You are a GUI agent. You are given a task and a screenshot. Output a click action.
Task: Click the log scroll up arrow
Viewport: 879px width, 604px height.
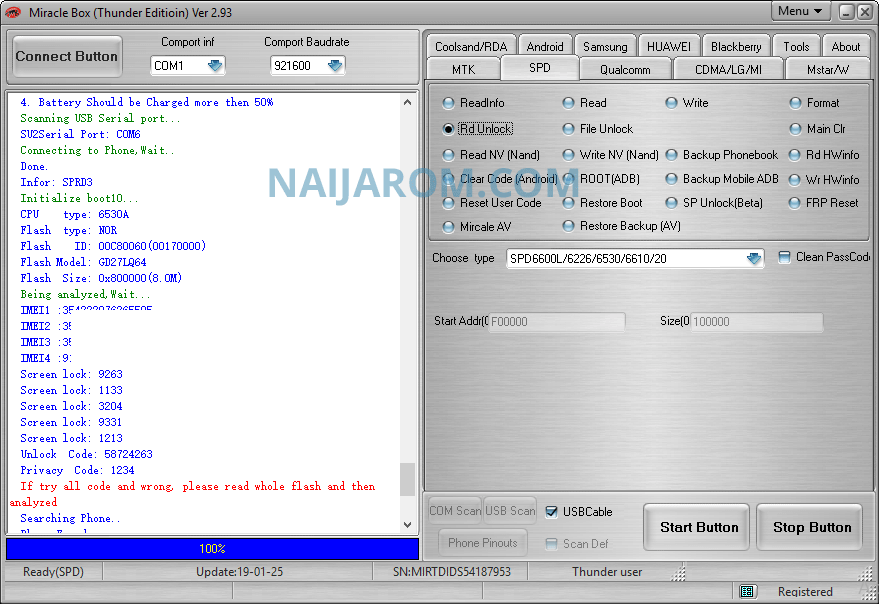tap(408, 102)
